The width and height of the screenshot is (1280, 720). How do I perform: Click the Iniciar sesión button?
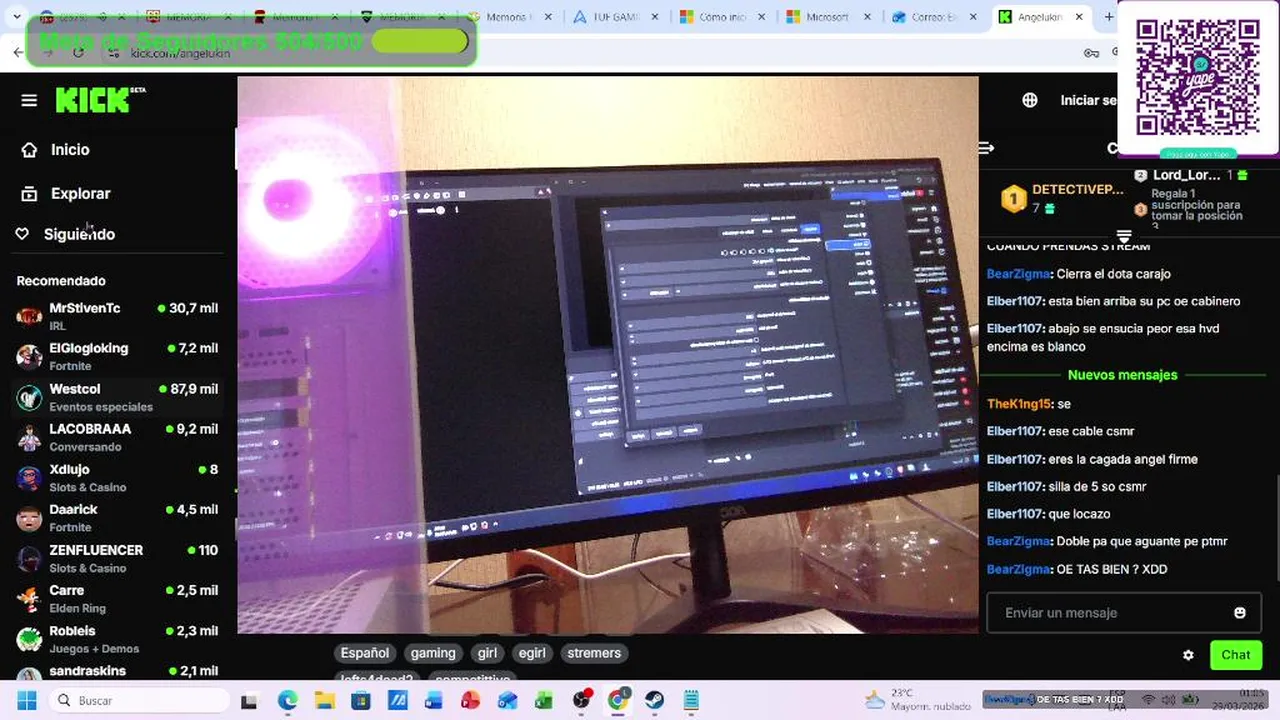pyautogui.click(x=1088, y=100)
